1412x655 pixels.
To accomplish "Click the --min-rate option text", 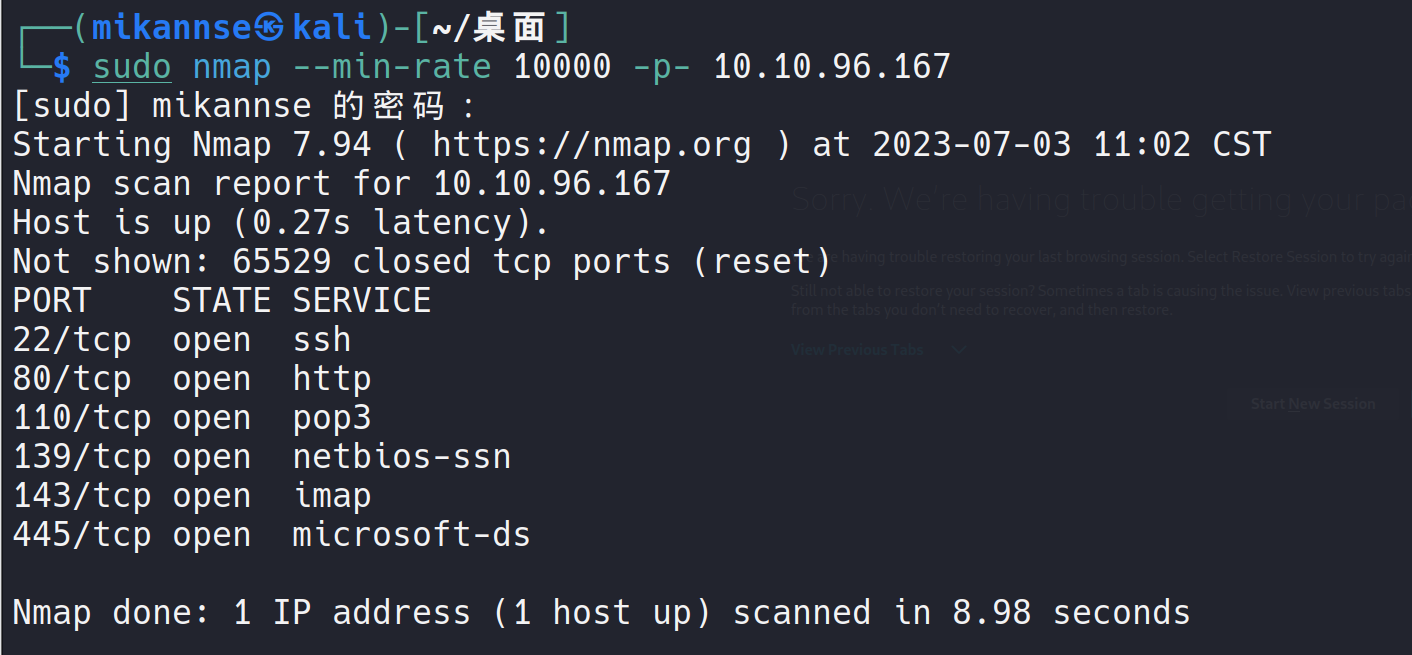I will pyautogui.click(x=391, y=67).
